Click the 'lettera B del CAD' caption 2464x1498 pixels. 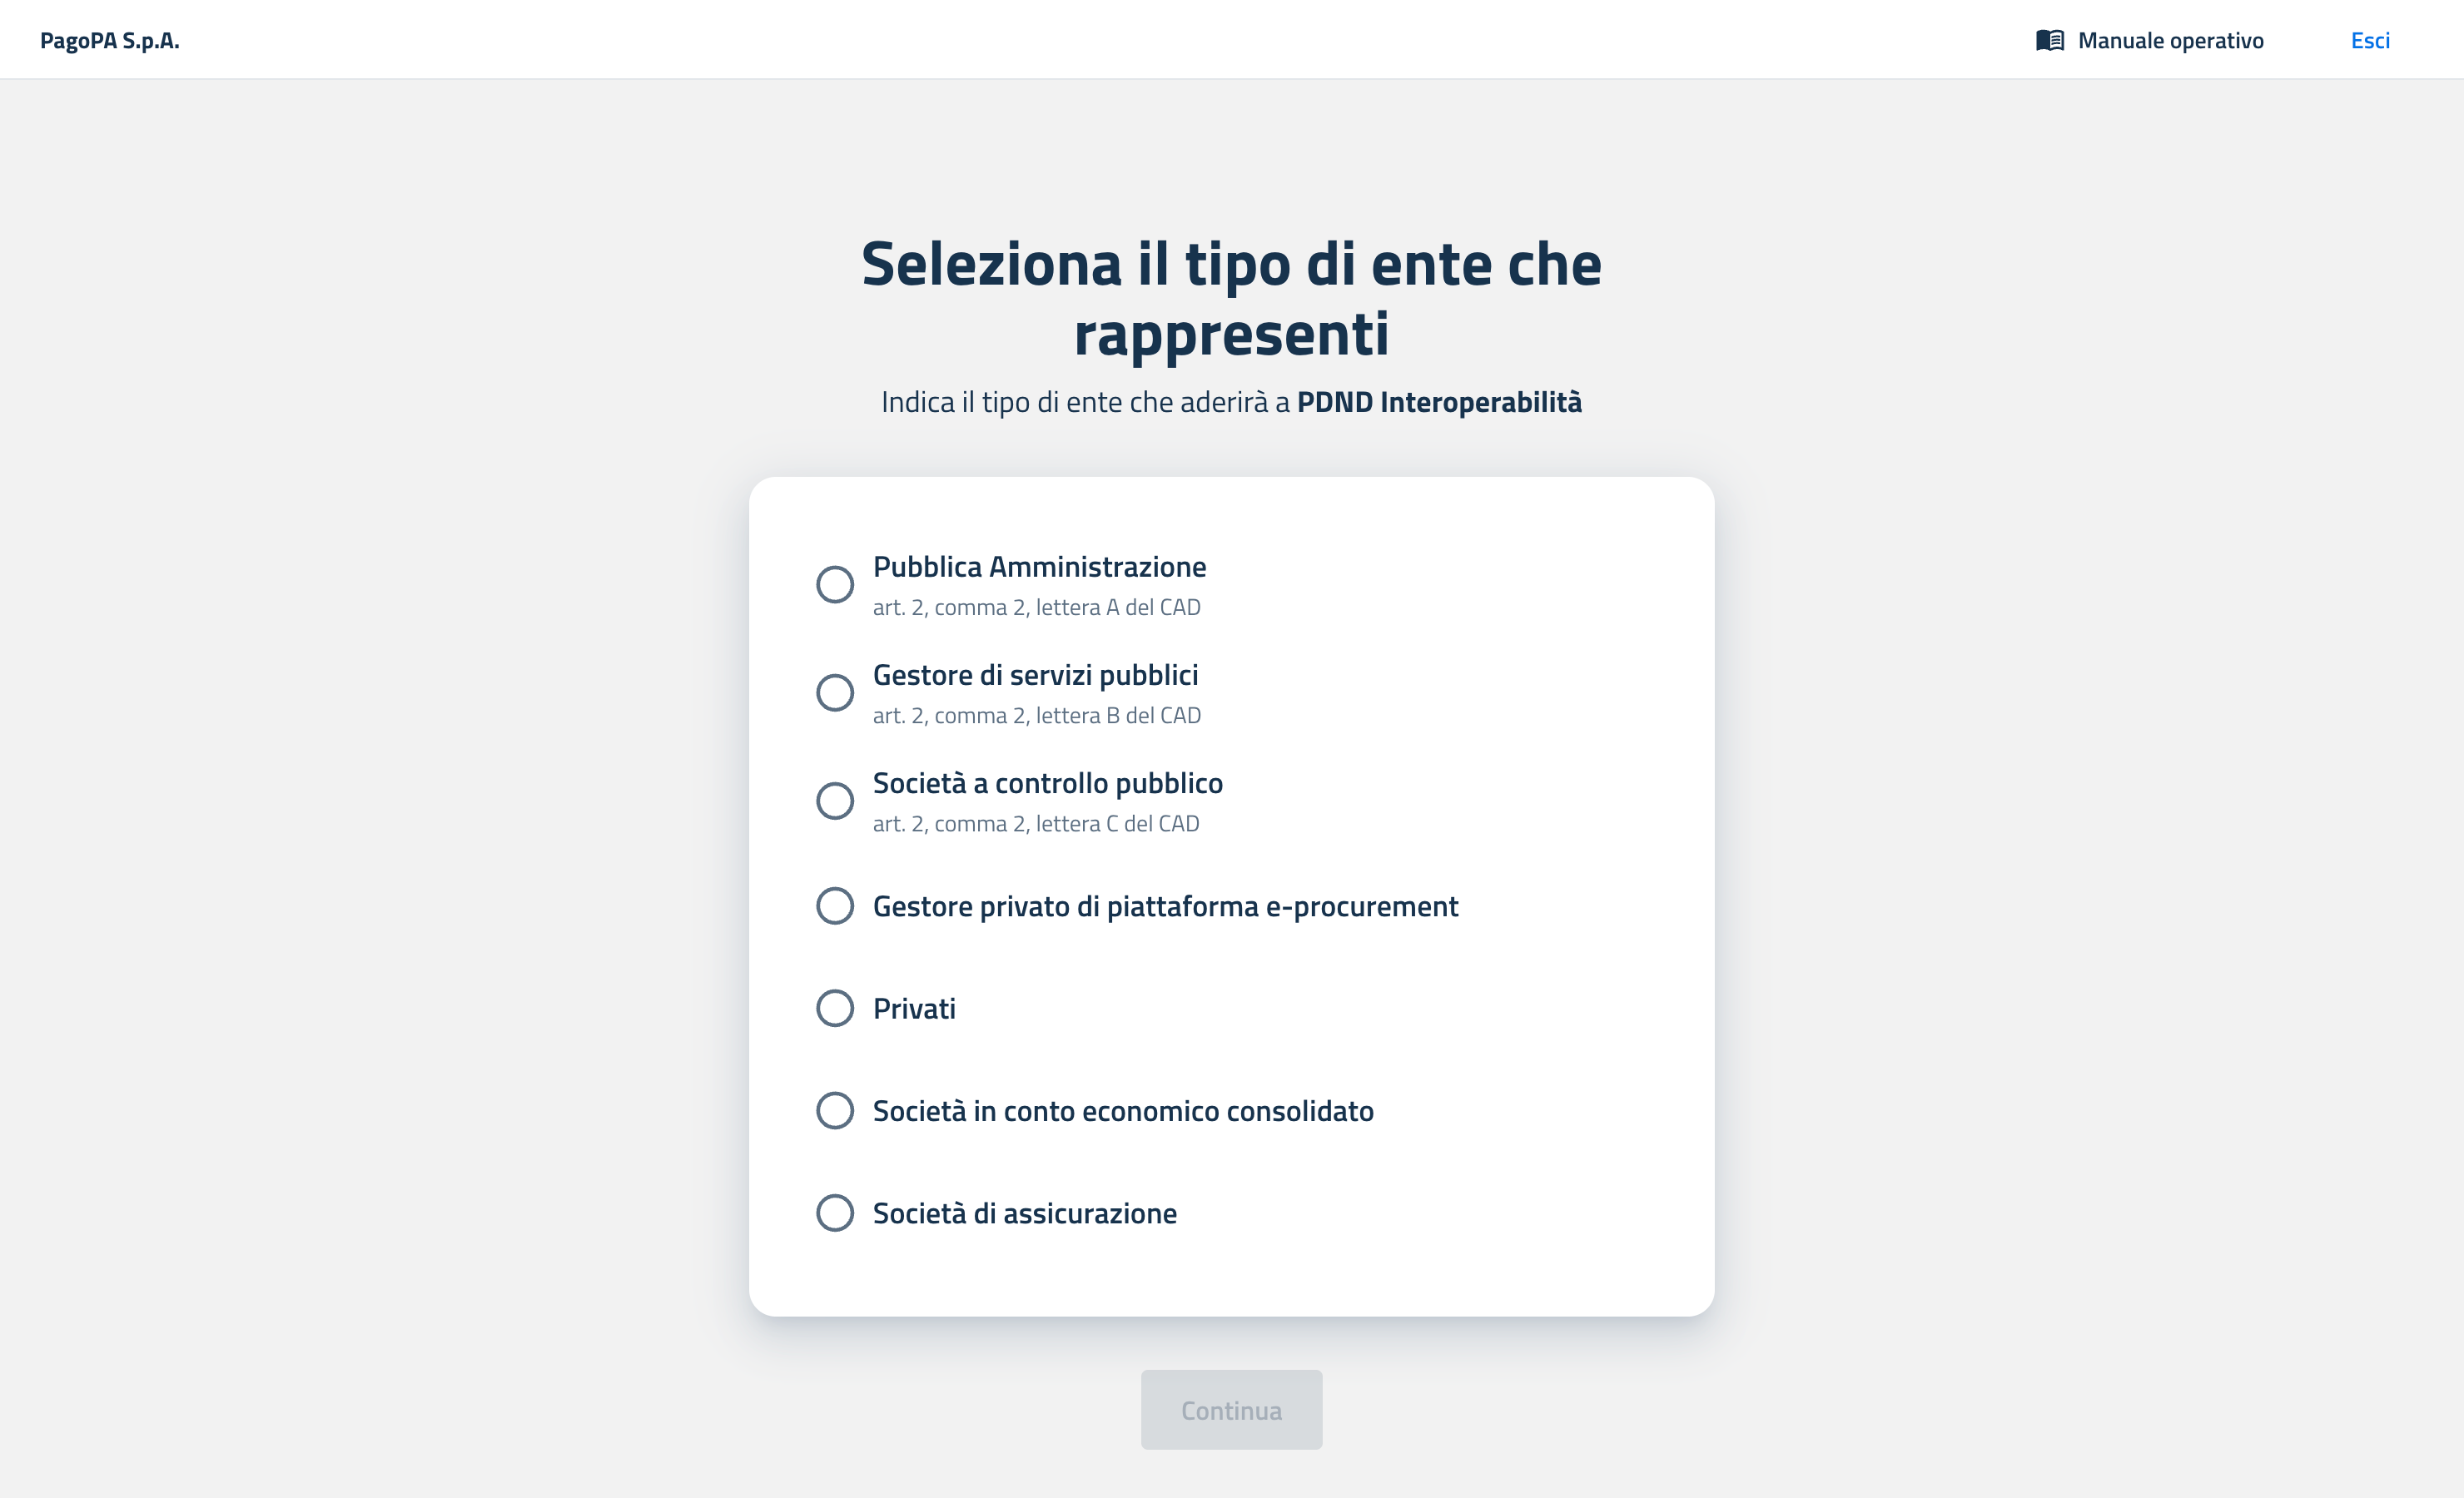click(1036, 715)
